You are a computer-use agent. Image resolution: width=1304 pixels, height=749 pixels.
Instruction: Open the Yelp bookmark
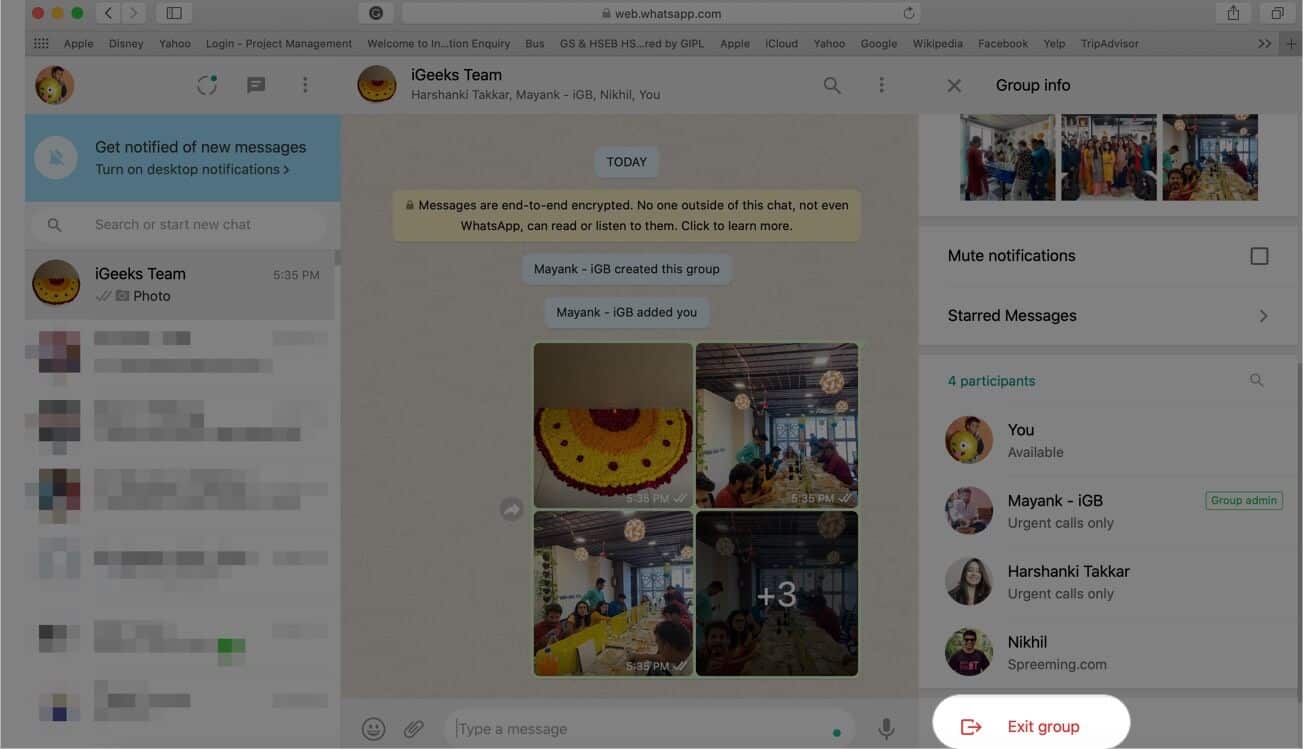[x=1054, y=44]
